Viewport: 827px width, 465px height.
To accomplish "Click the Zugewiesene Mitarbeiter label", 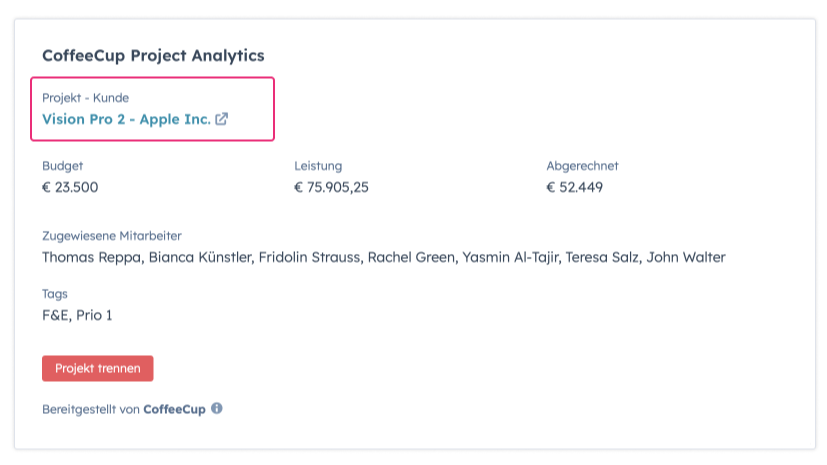I will [111, 236].
